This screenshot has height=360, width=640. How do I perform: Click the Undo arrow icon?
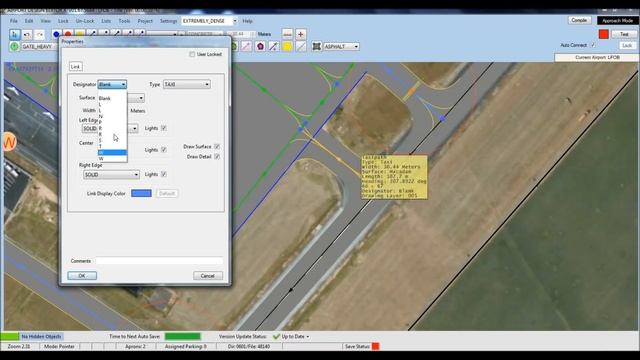coord(27,35)
